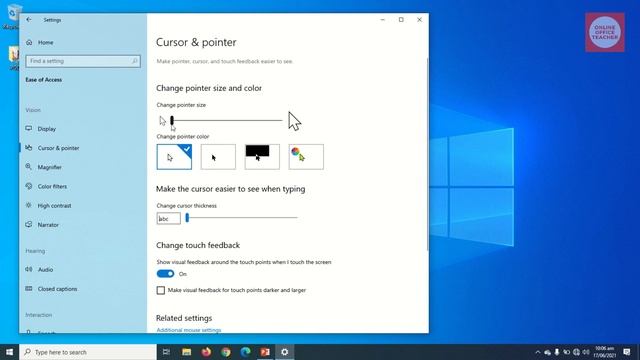
Task: Click the pointer size slider handle
Action: point(172,120)
